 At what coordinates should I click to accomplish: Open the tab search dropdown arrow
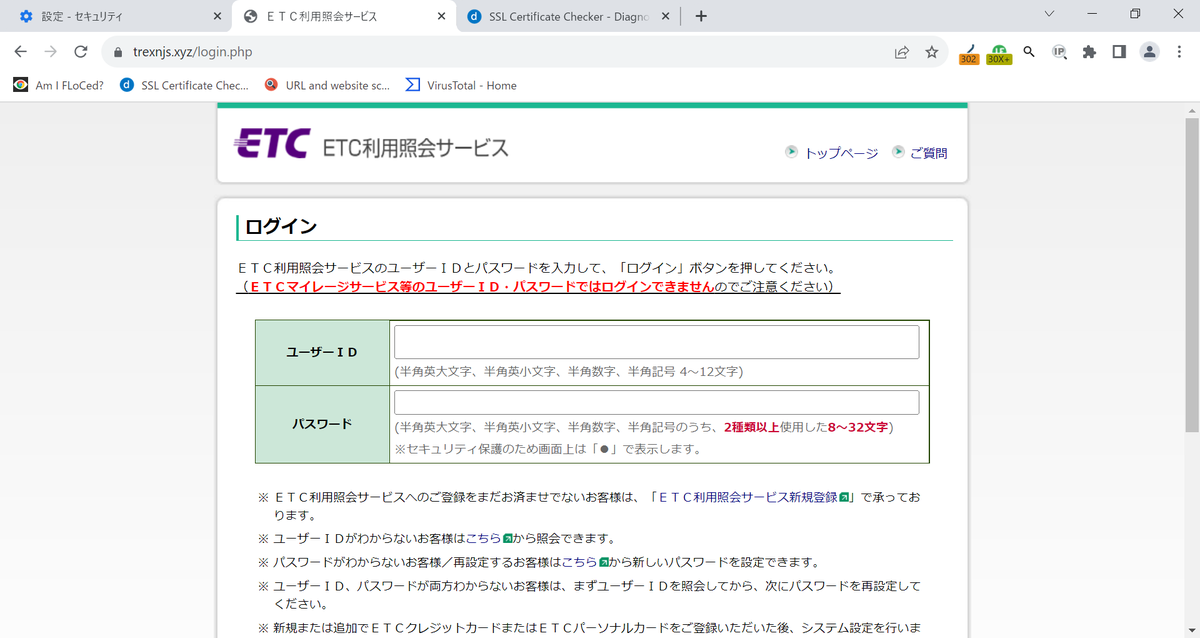click(x=1049, y=14)
